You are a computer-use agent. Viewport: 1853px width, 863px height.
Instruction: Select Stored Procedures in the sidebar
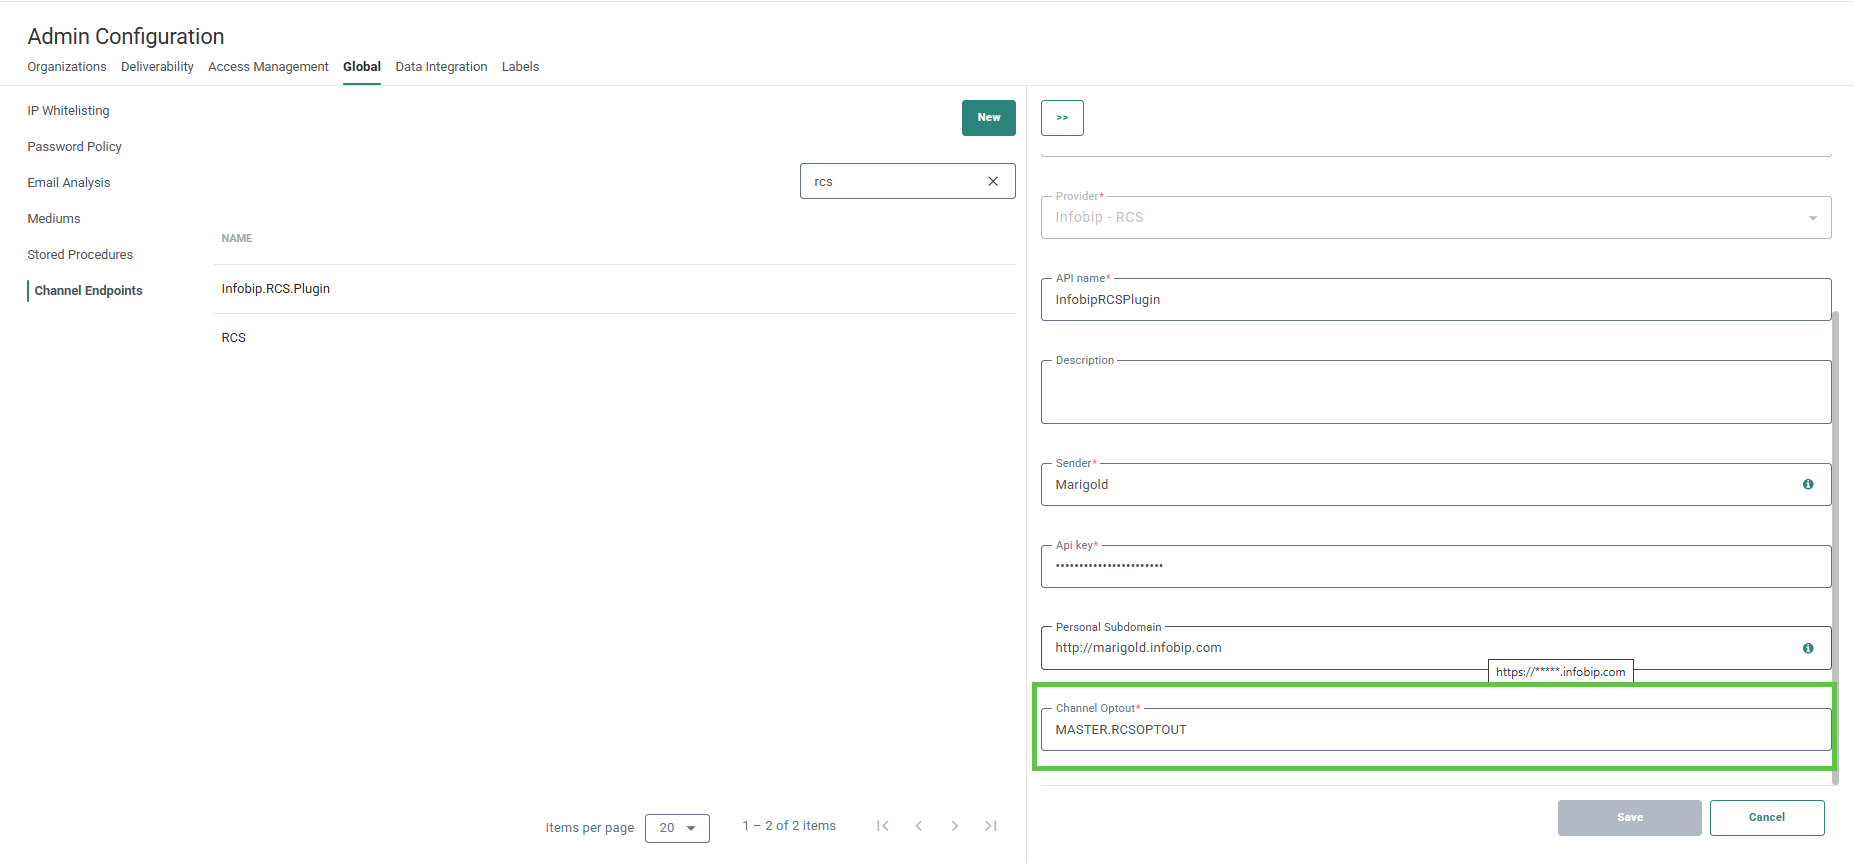point(80,255)
